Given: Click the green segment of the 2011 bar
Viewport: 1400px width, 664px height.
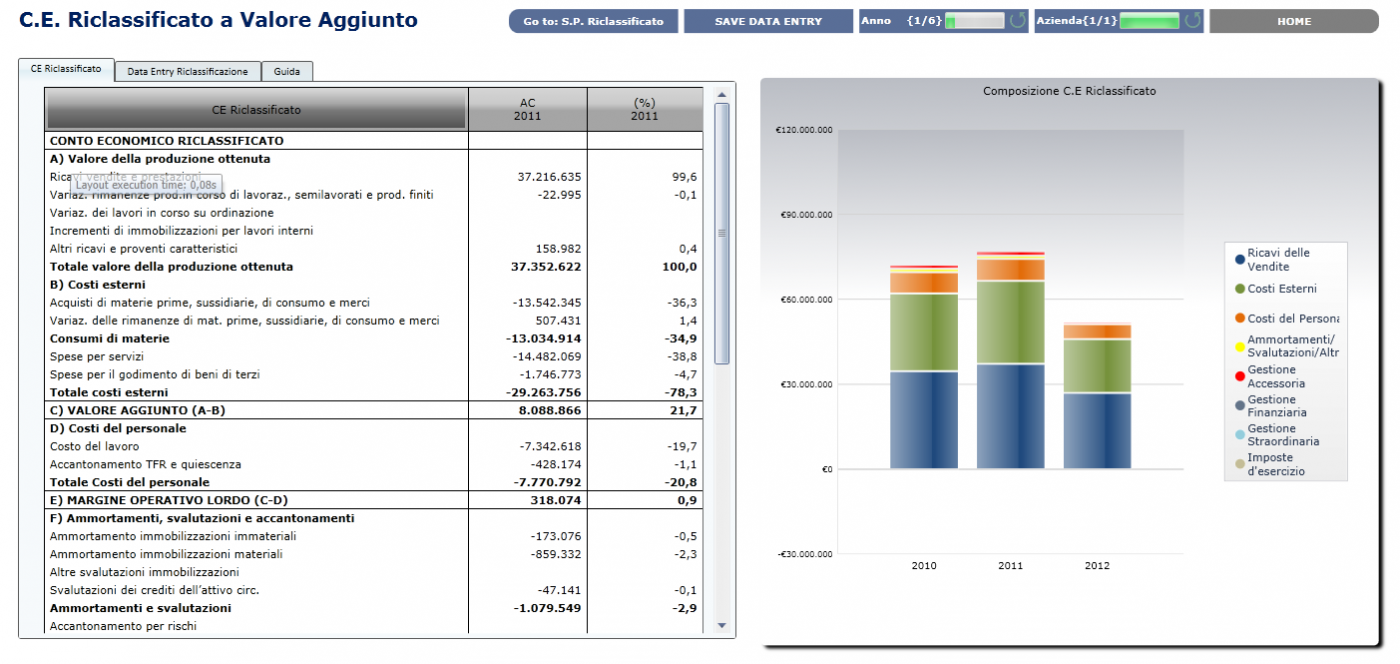Looking at the screenshot, I should [x=1011, y=322].
